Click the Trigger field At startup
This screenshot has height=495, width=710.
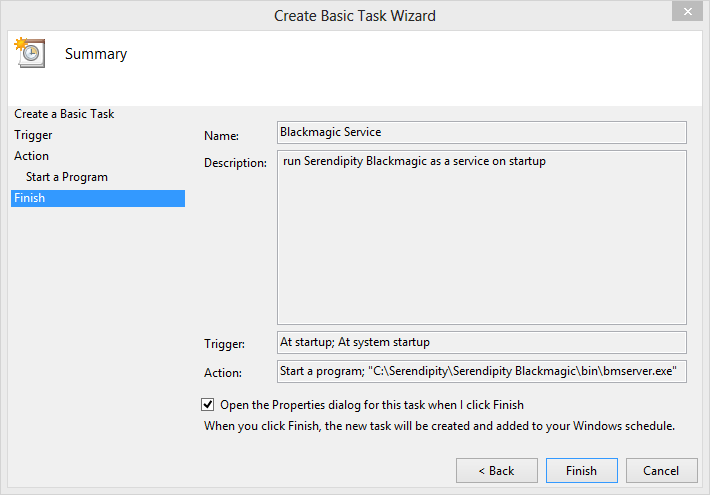click(482, 342)
